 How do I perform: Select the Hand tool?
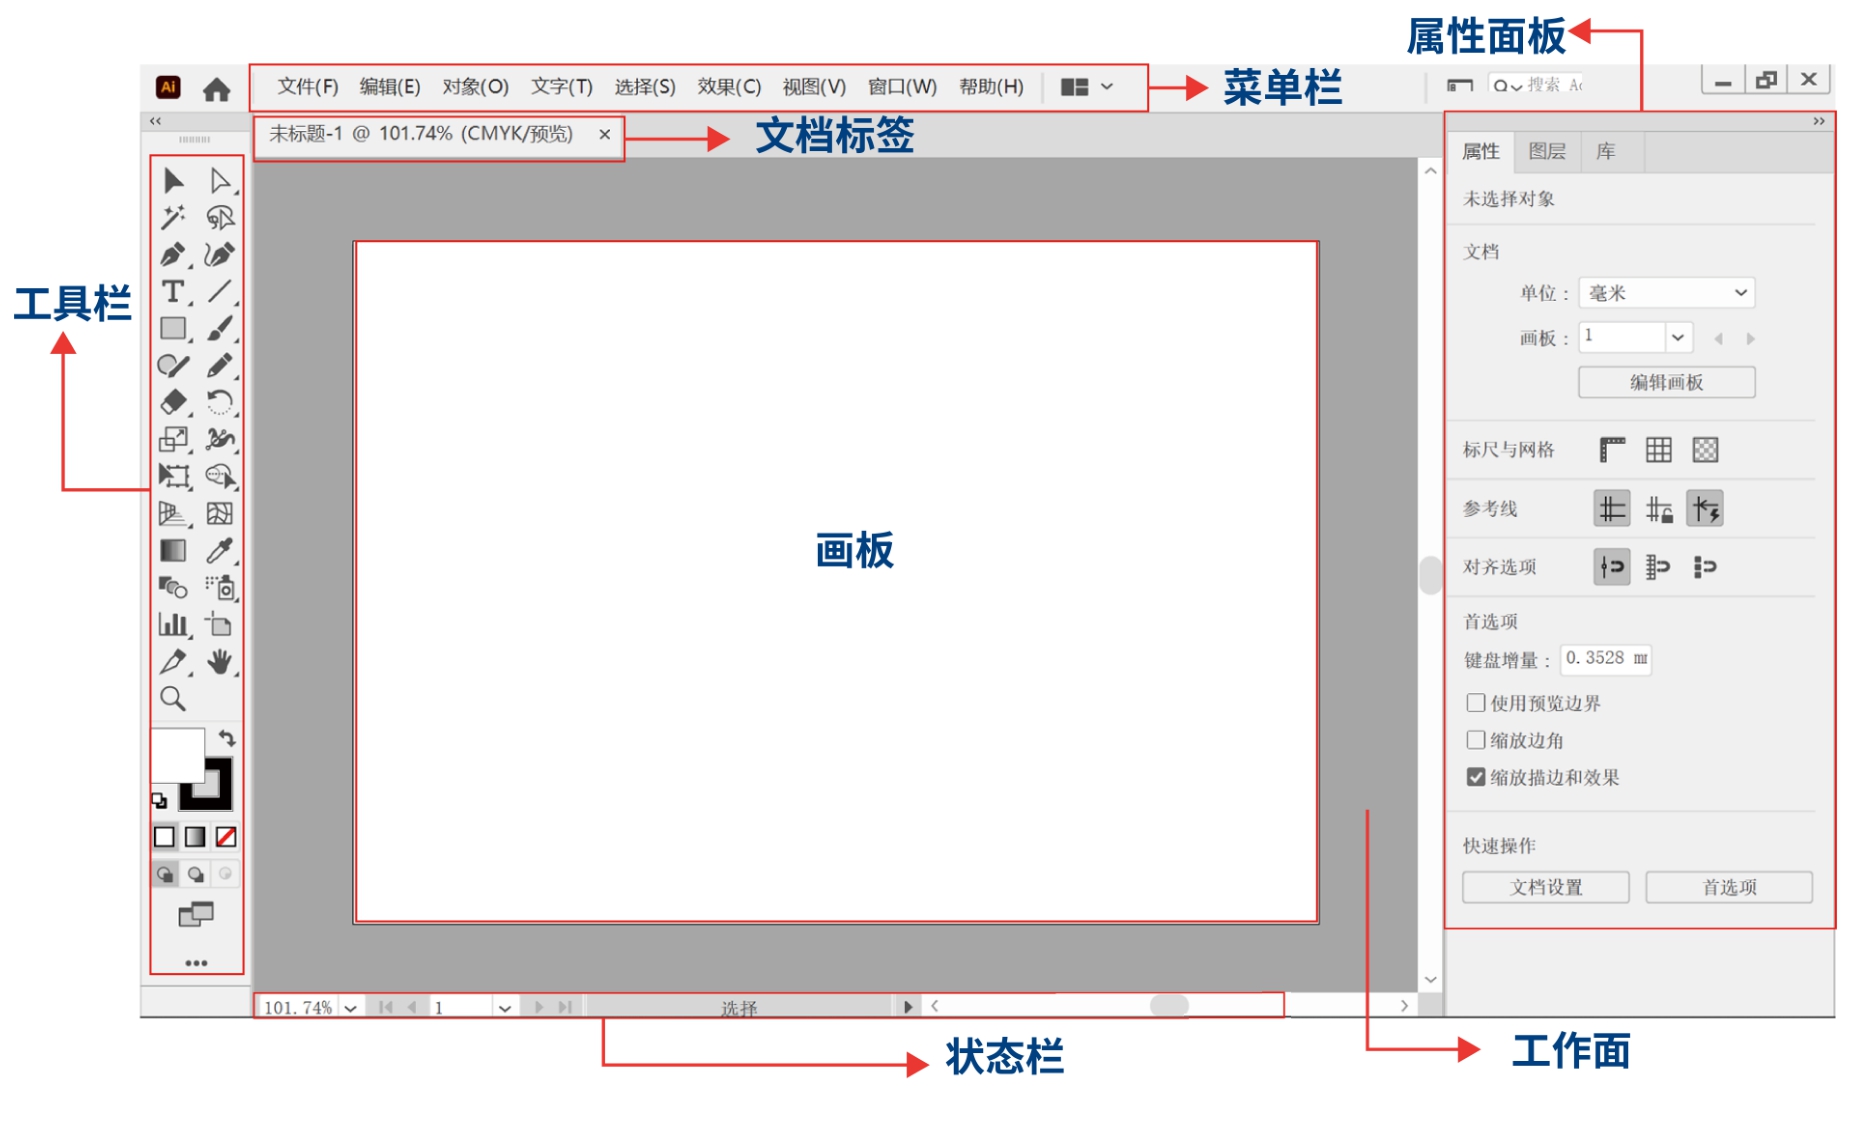(x=220, y=661)
